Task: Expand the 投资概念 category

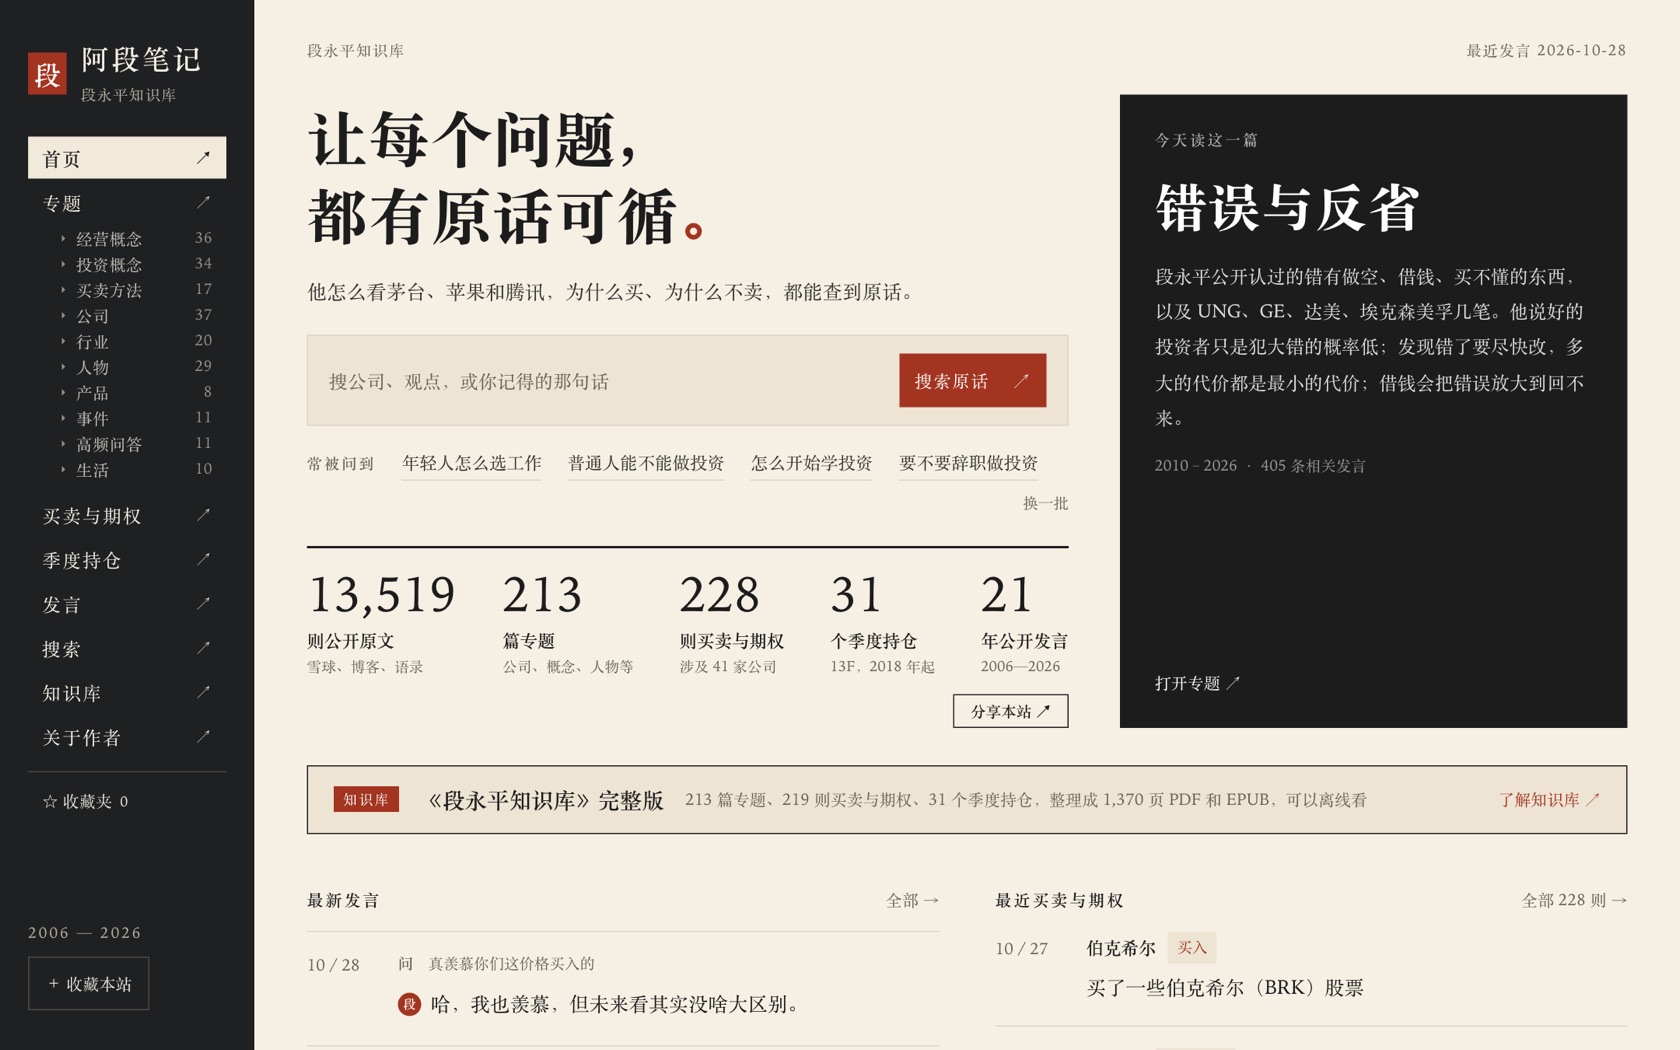Action: coord(135,264)
